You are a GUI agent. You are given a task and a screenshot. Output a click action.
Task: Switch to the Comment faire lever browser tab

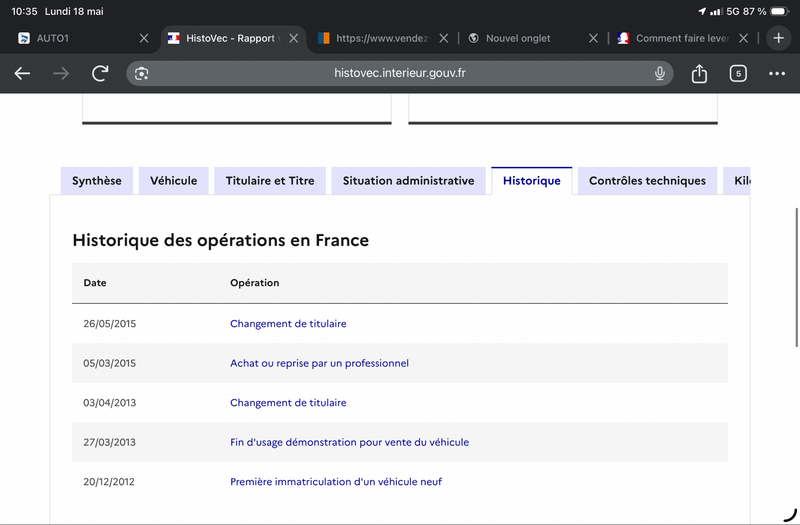pyautogui.click(x=673, y=38)
